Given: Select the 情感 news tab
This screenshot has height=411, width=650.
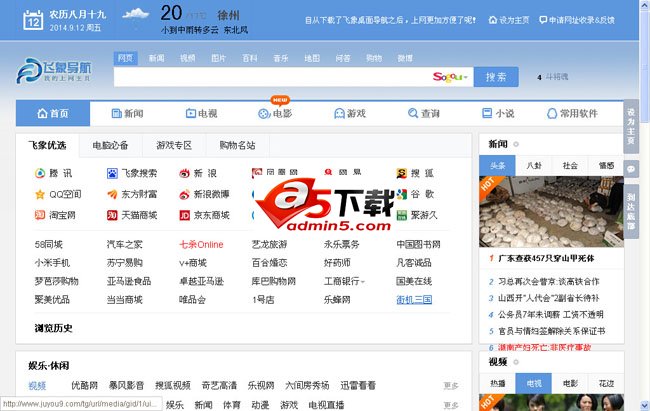Looking at the screenshot, I should coord(606,165).
